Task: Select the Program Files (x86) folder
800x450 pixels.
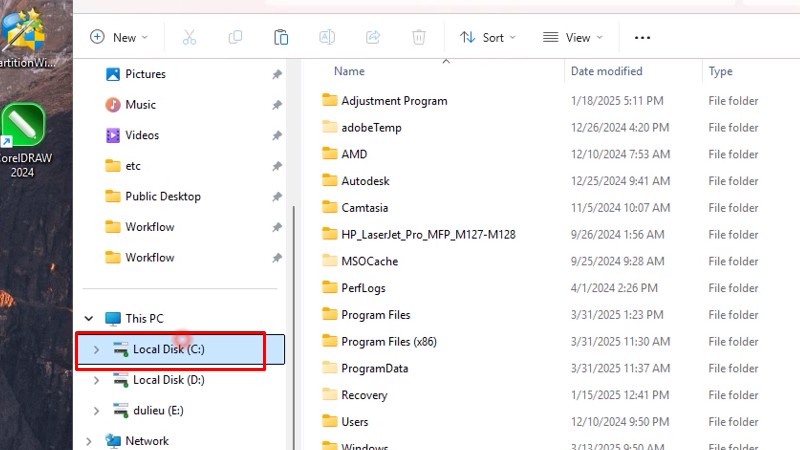Action: [389, 342]
